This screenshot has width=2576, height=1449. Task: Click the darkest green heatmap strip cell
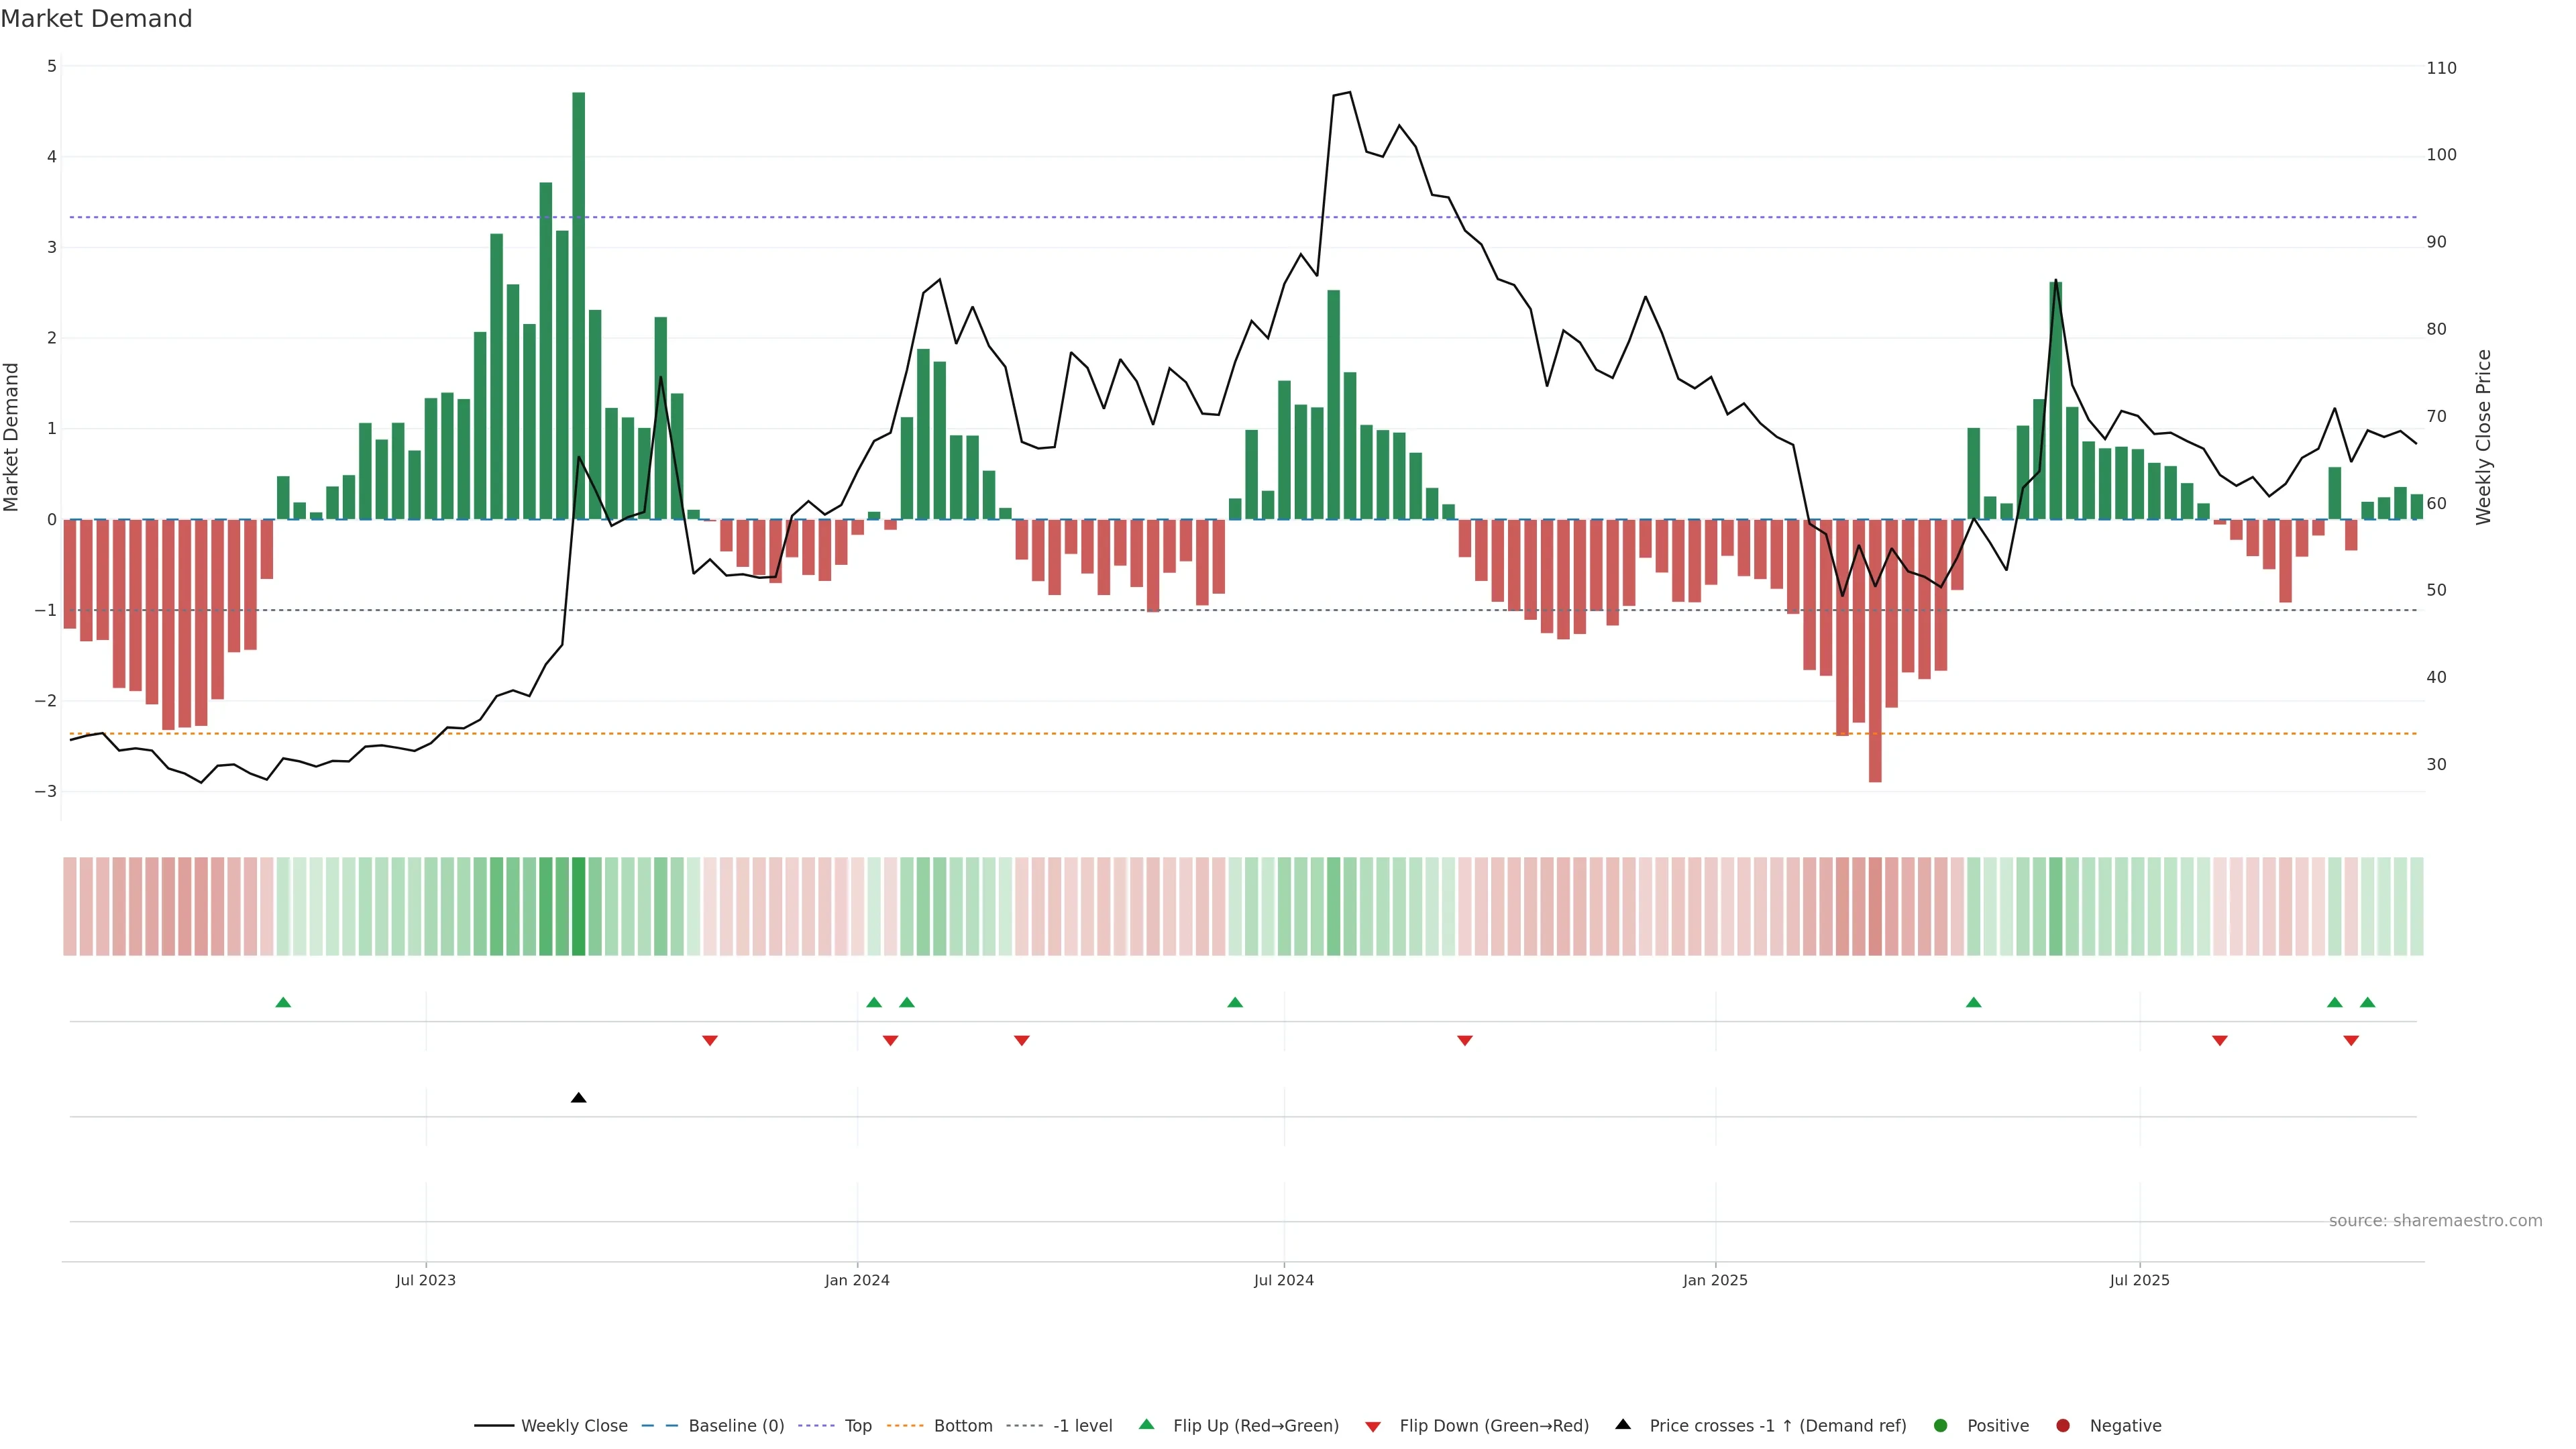578,906
